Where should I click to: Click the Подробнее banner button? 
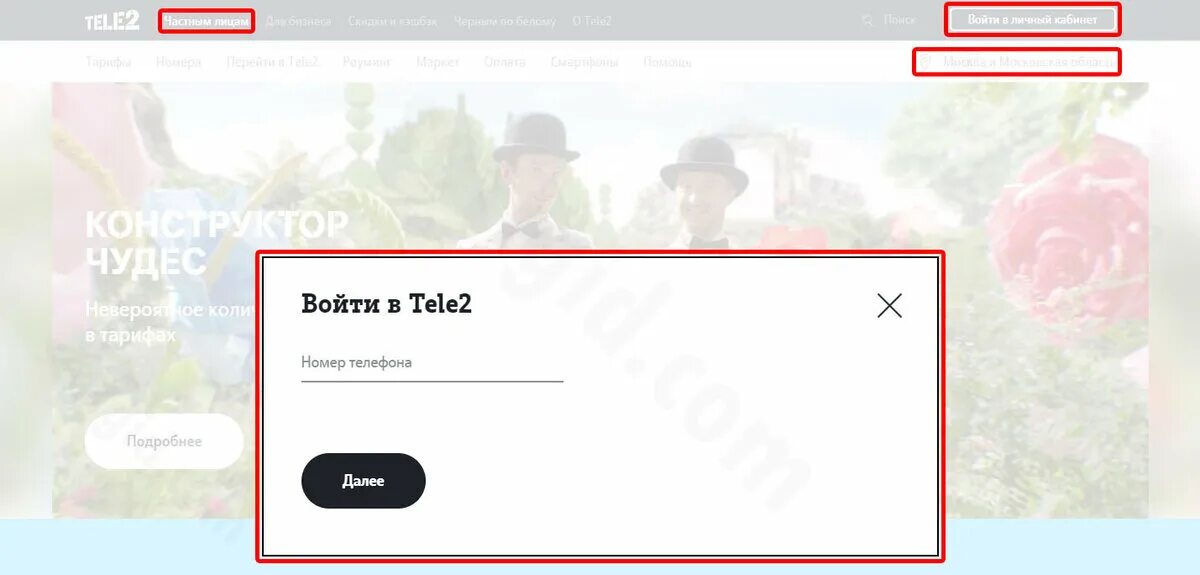(x=164, y=441)
